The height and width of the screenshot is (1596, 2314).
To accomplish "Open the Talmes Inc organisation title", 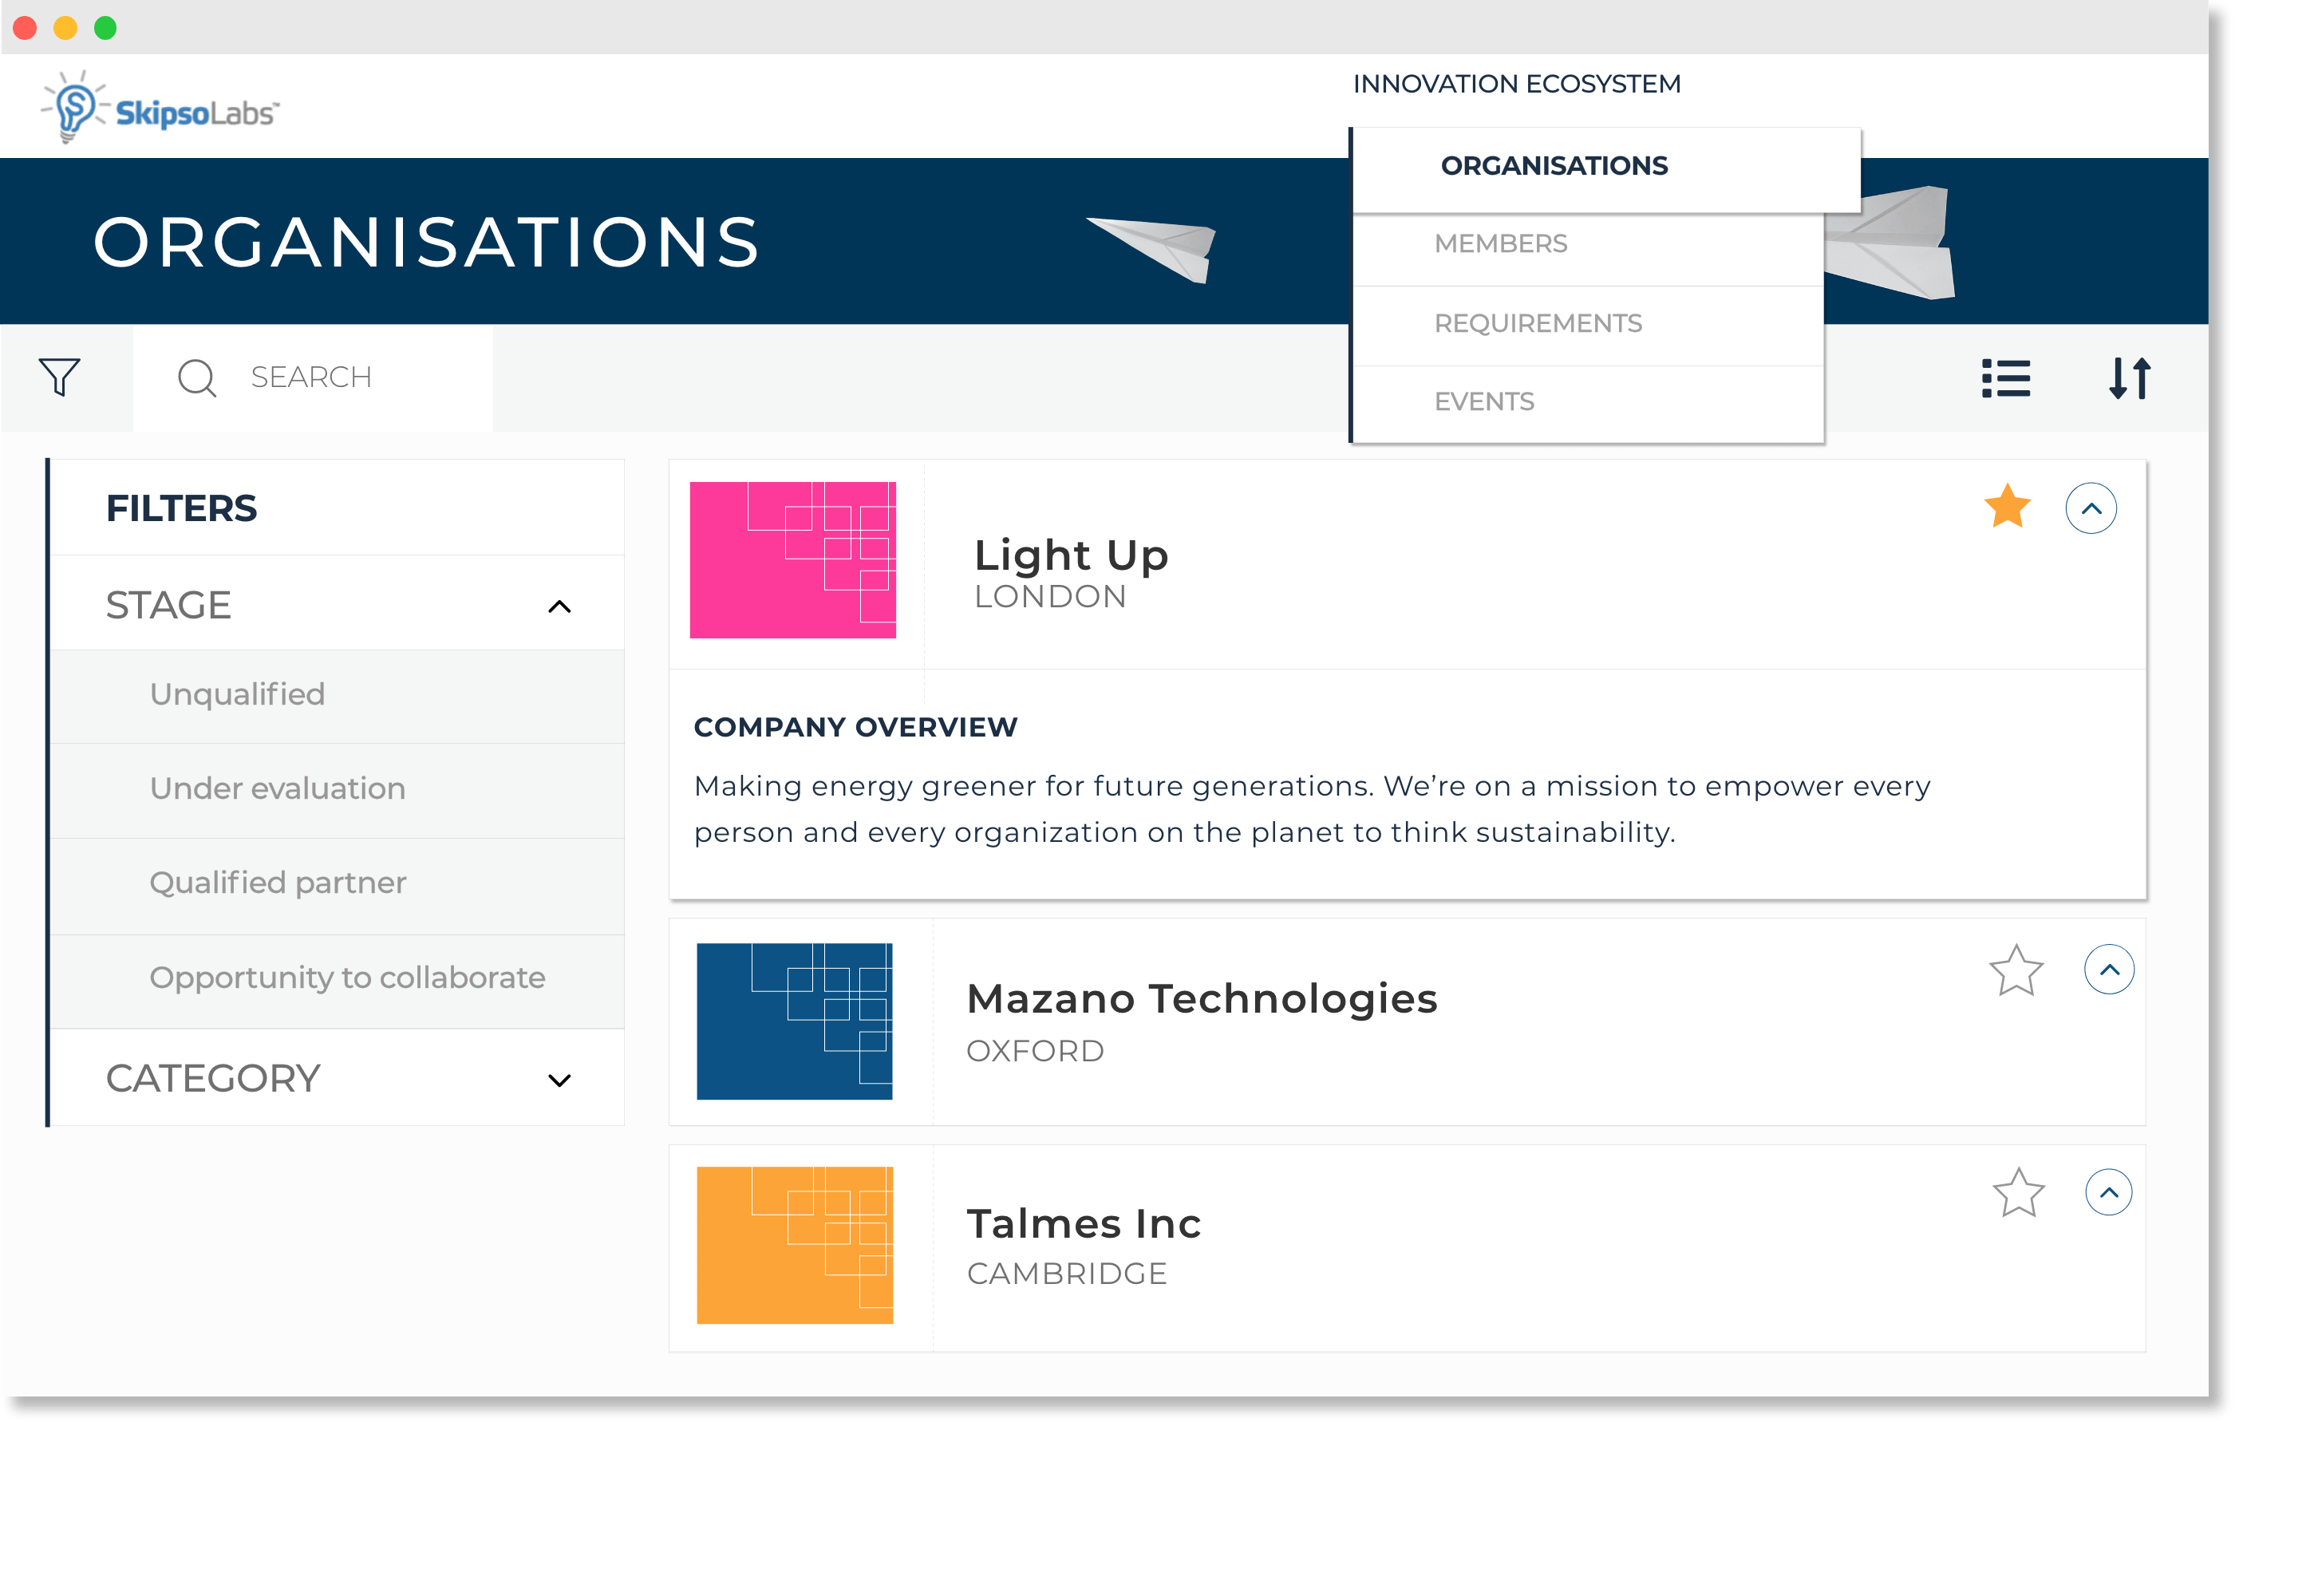I will point(1083,1224).
